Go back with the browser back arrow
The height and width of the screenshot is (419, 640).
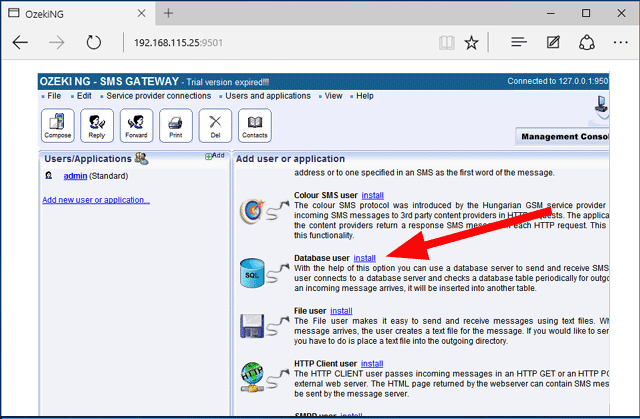pos(20,42)
